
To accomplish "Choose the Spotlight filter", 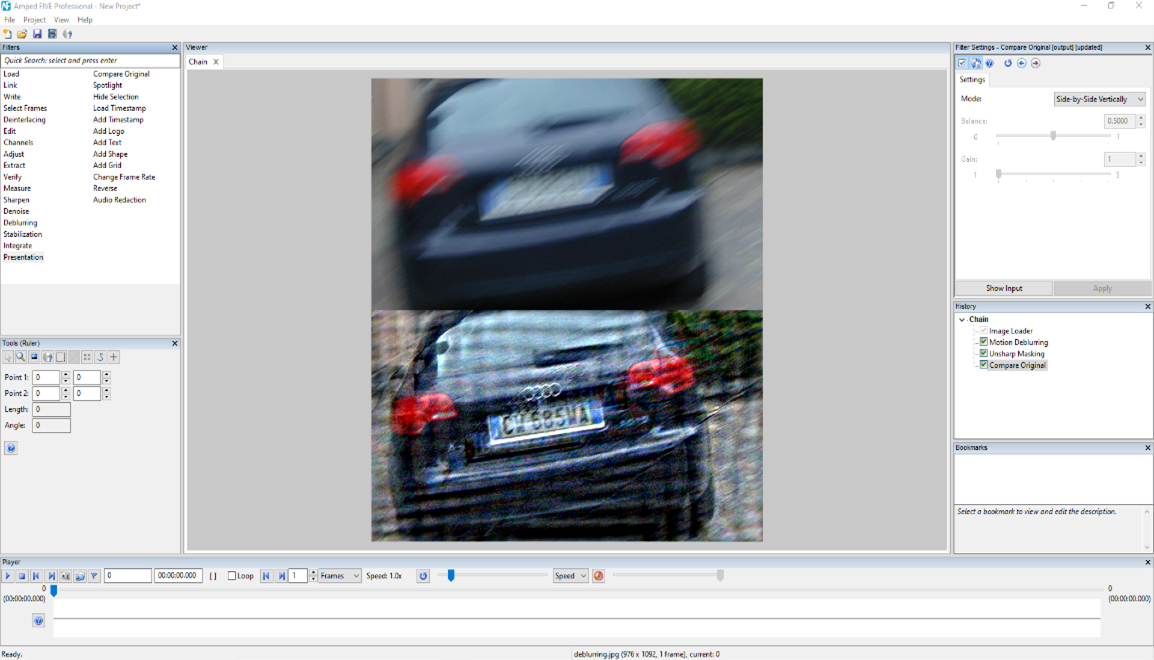I will coord(108,86).
